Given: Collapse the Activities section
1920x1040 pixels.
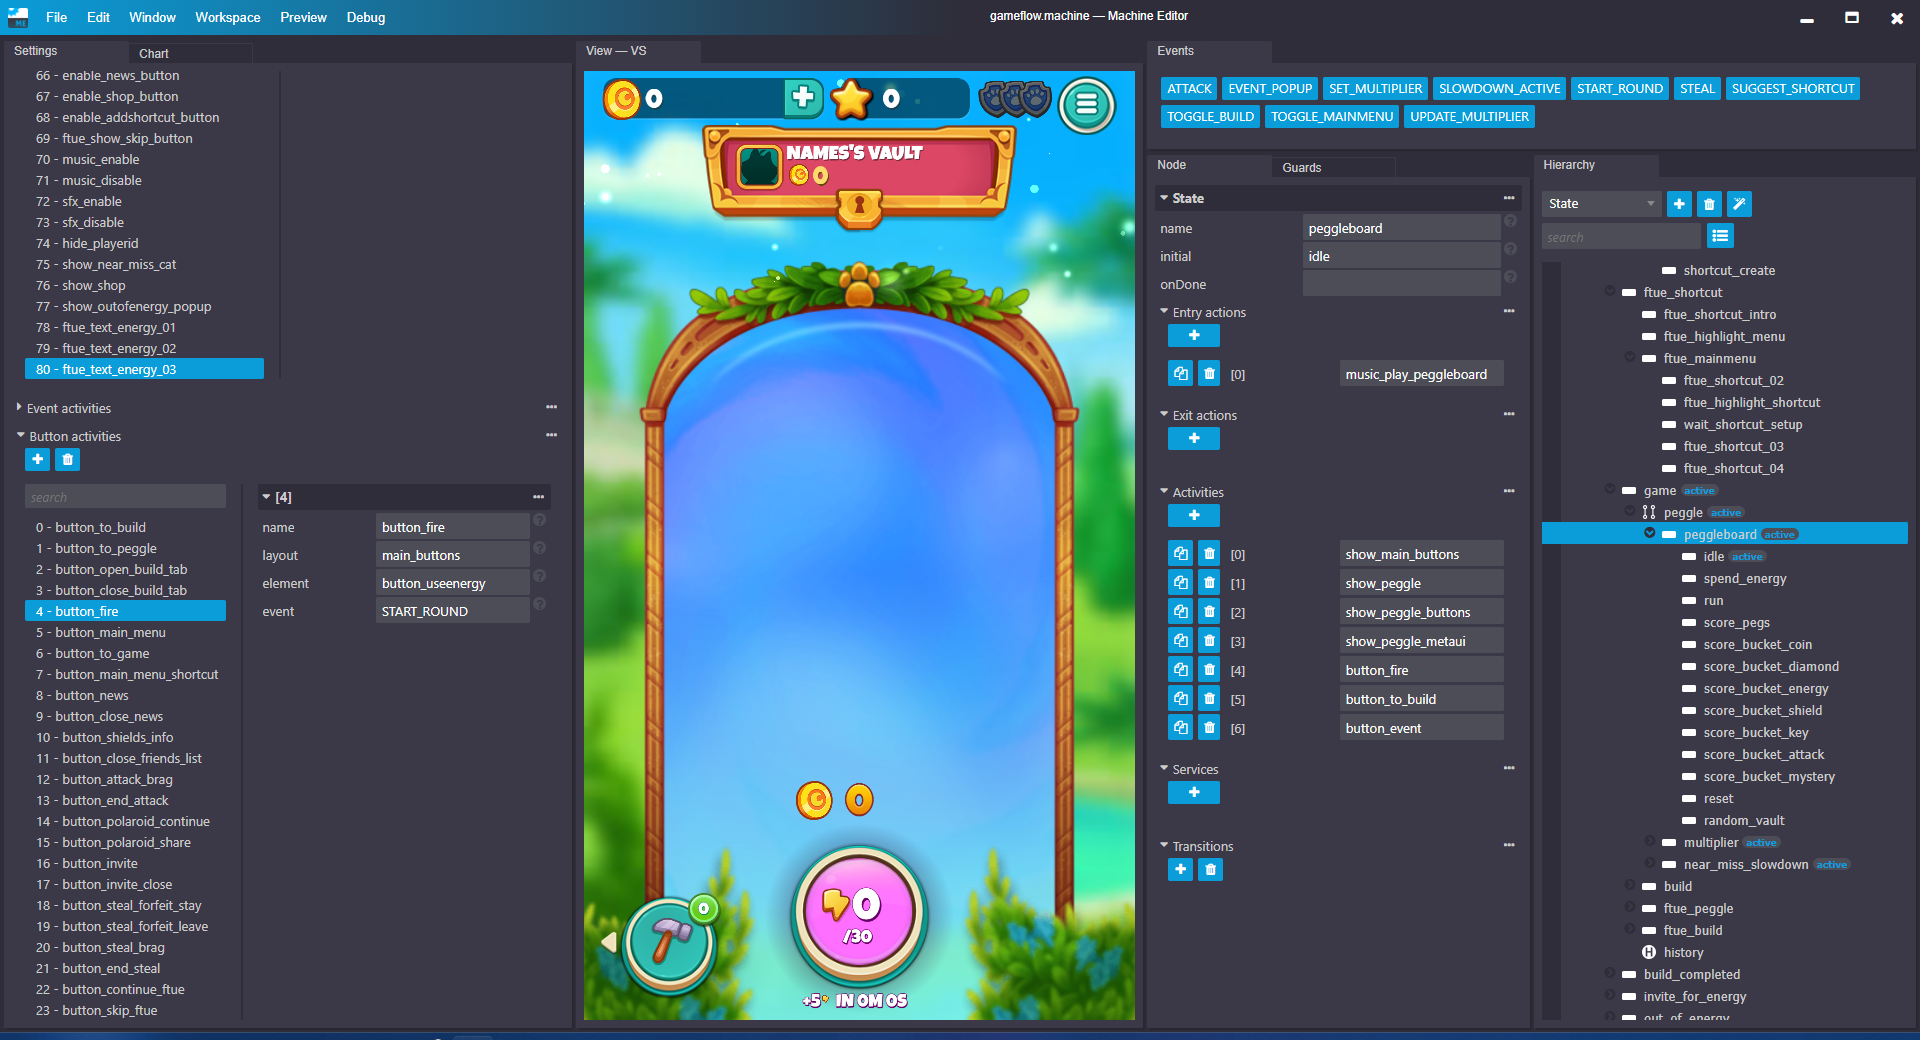Looking at the screenshot, I should pyautogui.click(x=1164, y=491).
